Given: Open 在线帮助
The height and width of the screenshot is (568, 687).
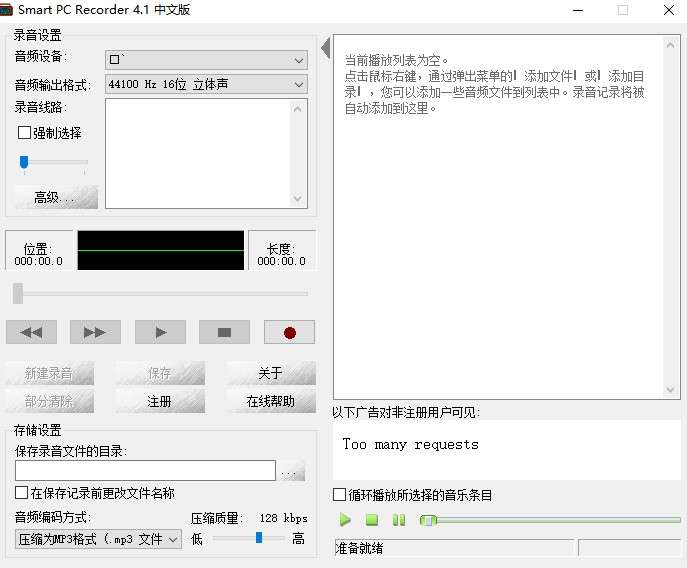Looking at the screenshot, I should pyautogui.click(x=271, y=401).
